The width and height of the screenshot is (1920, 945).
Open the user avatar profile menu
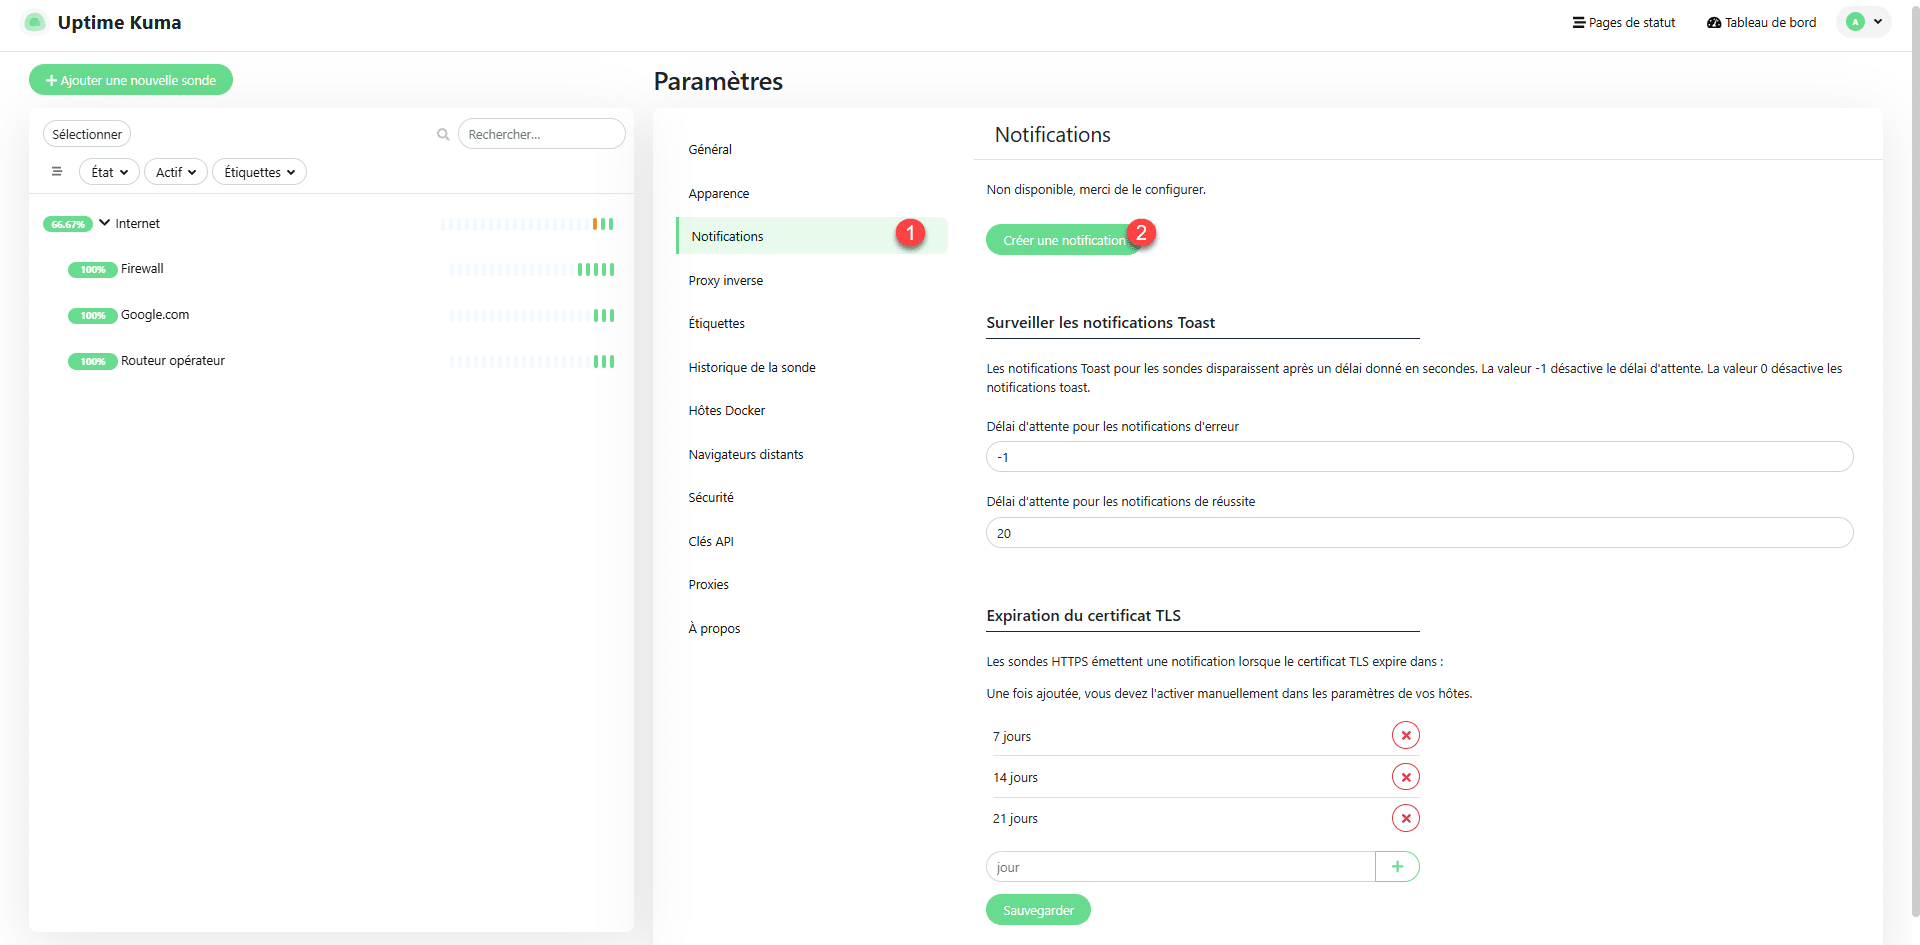1863,22
